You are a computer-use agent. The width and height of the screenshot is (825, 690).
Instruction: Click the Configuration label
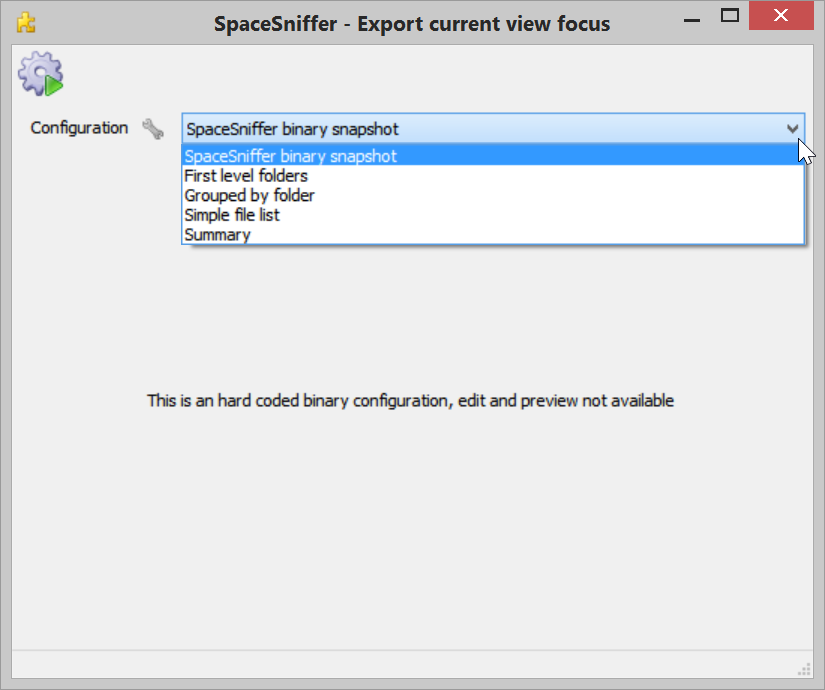pos(79,128)
